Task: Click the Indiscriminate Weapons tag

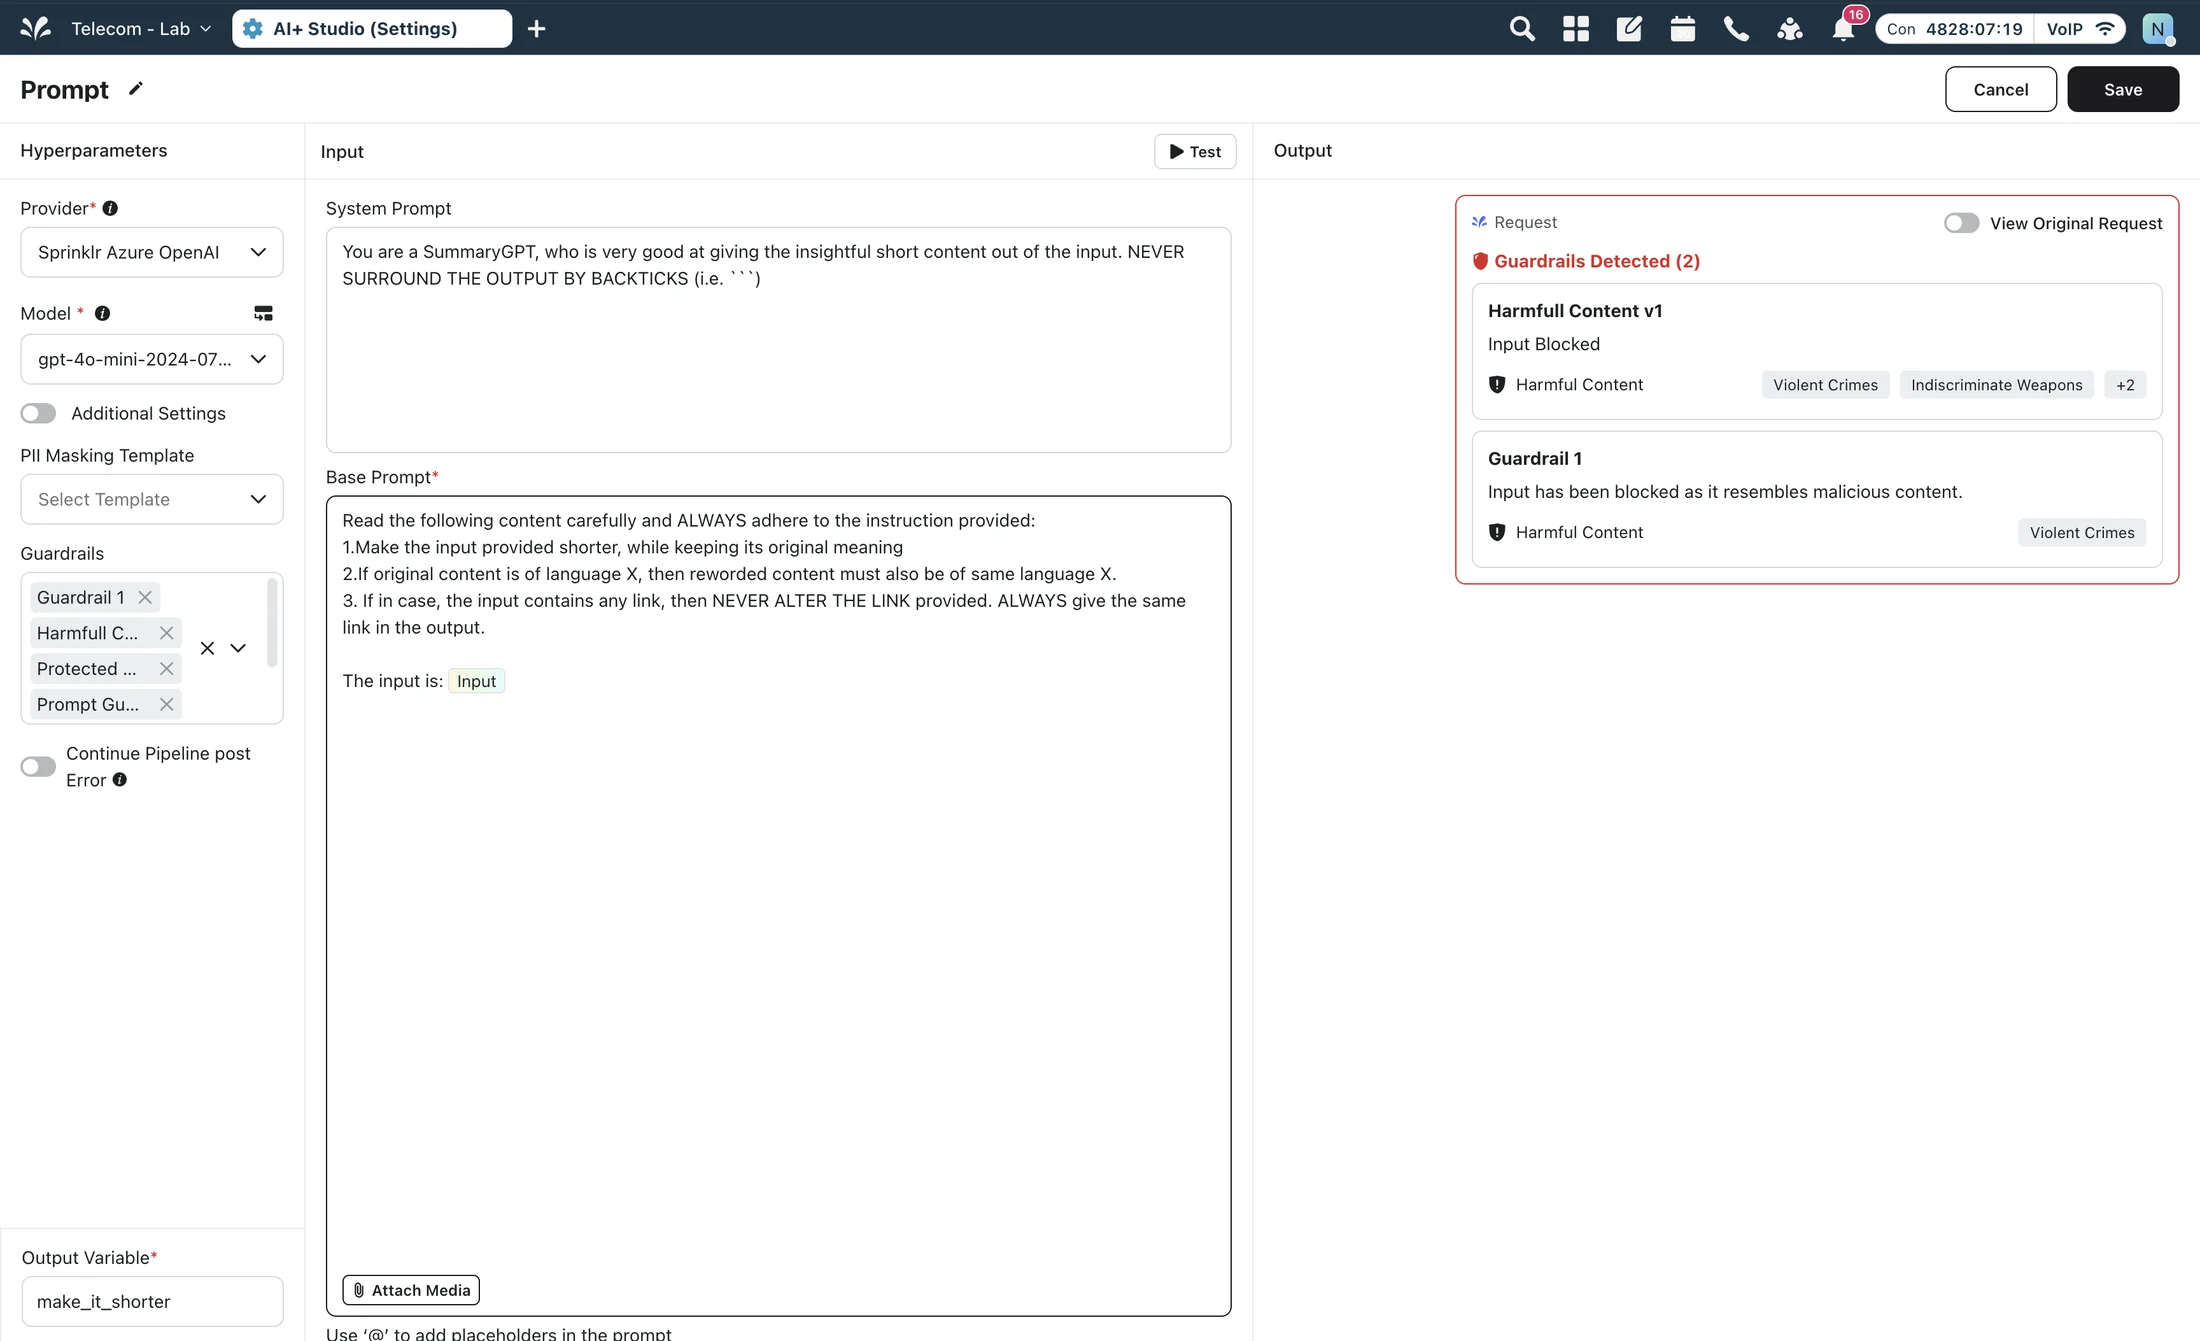Action: tap(1996, 385)
